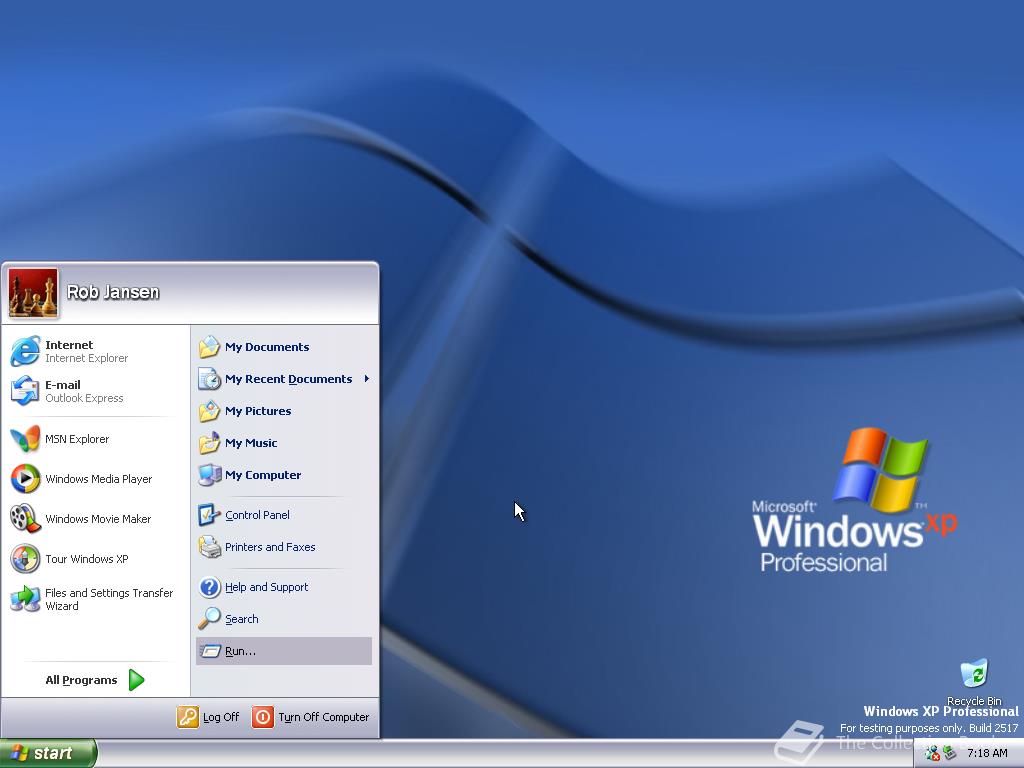Click the second system tray icon beside clock

(950, 753)
